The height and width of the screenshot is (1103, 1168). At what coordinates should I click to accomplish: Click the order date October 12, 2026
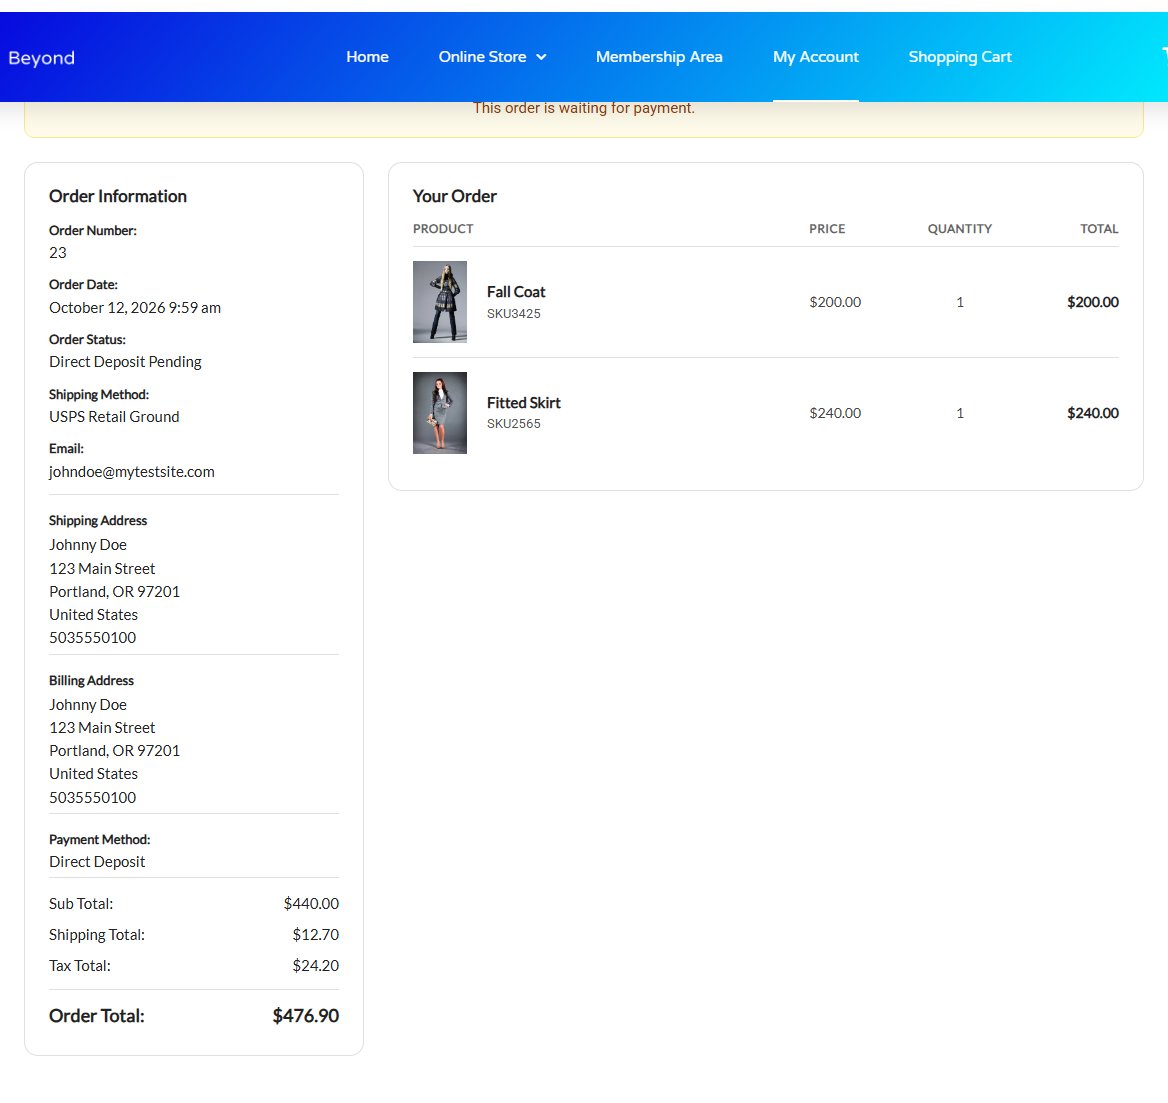(x=135, y=308)
